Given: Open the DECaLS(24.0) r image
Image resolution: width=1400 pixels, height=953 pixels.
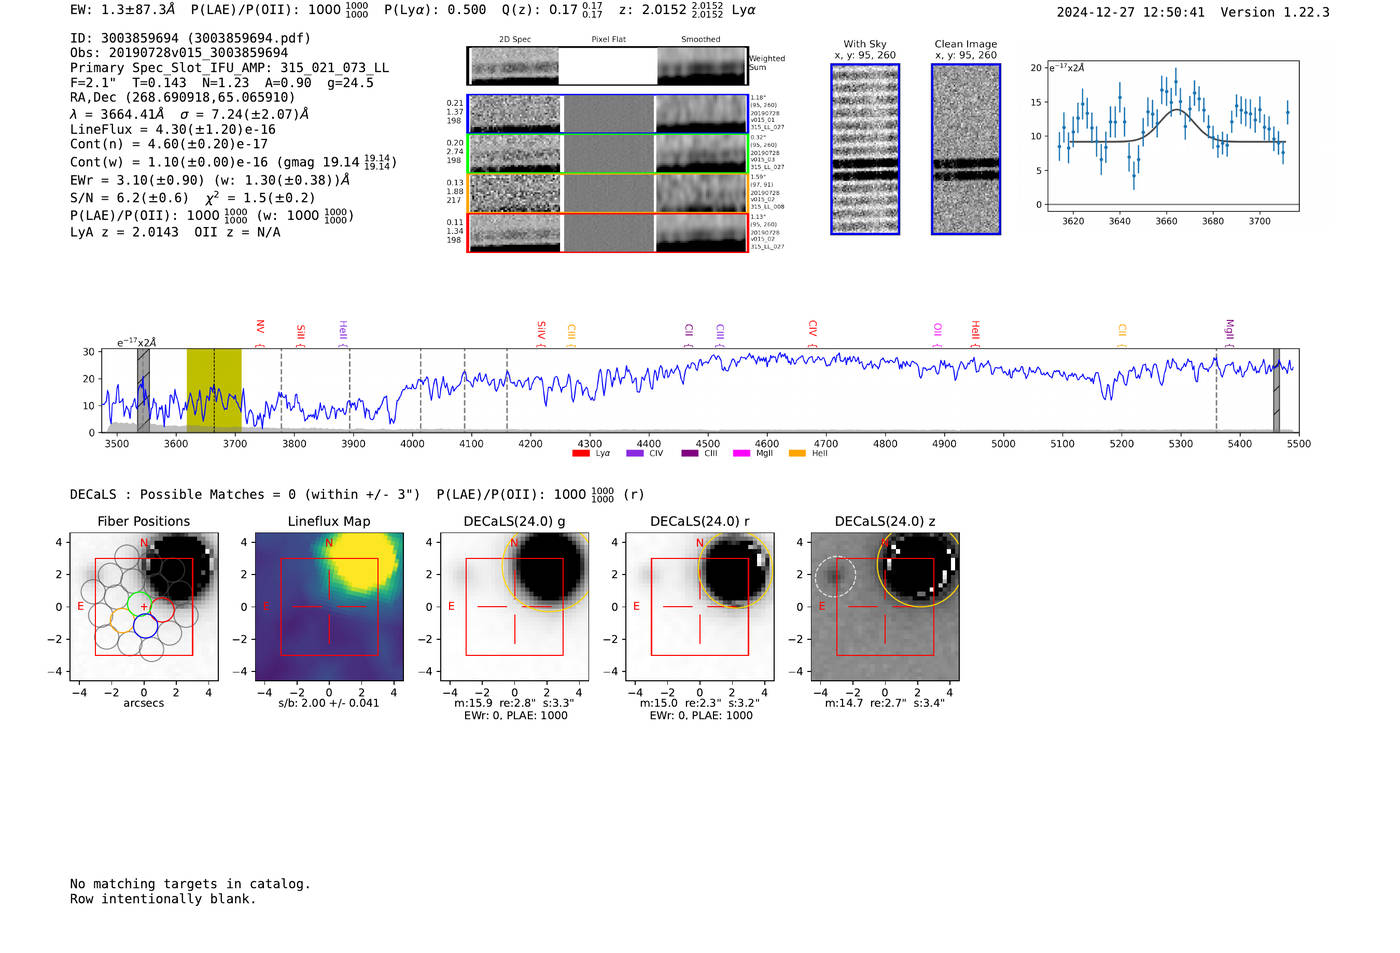Looking at the screenshot, I should 699,606.
